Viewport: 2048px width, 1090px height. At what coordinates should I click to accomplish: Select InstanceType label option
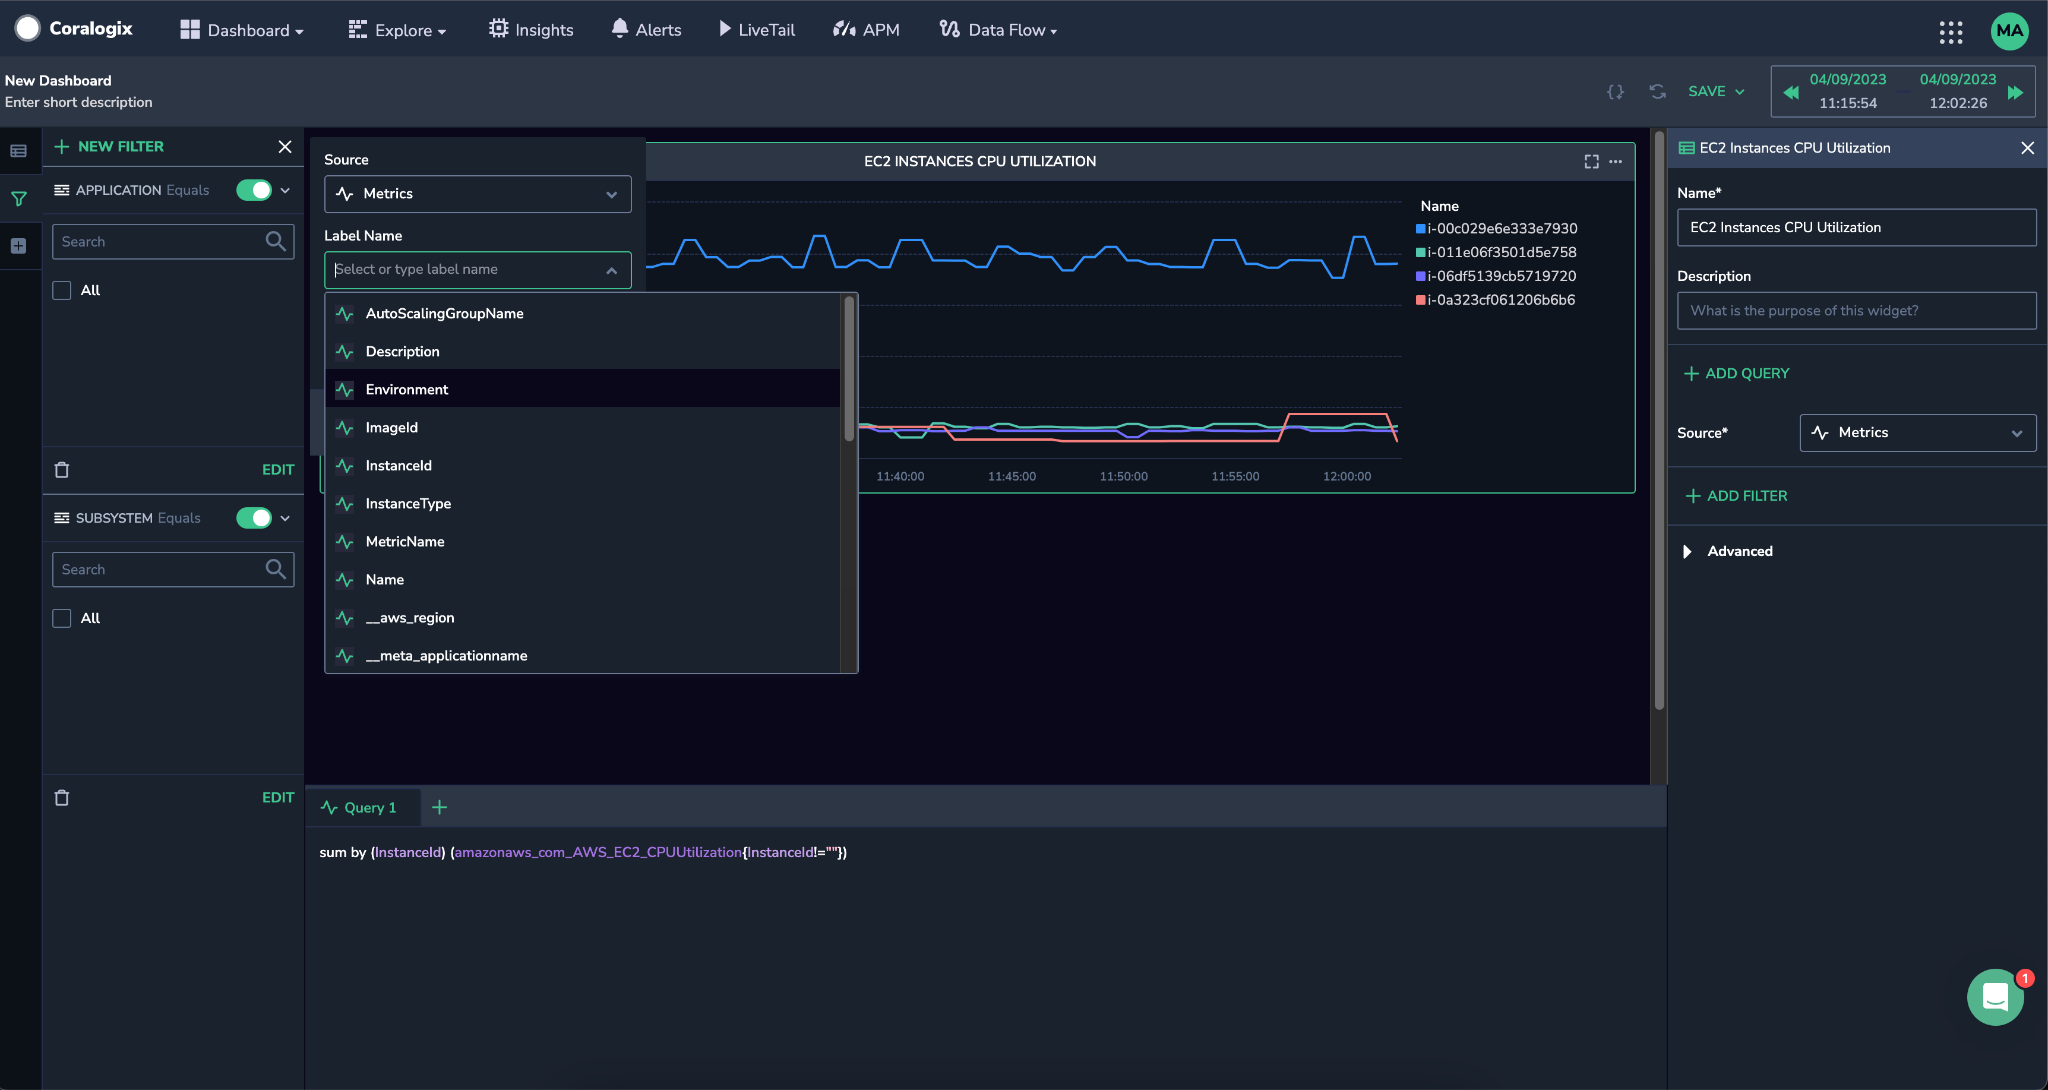point(583,503)
